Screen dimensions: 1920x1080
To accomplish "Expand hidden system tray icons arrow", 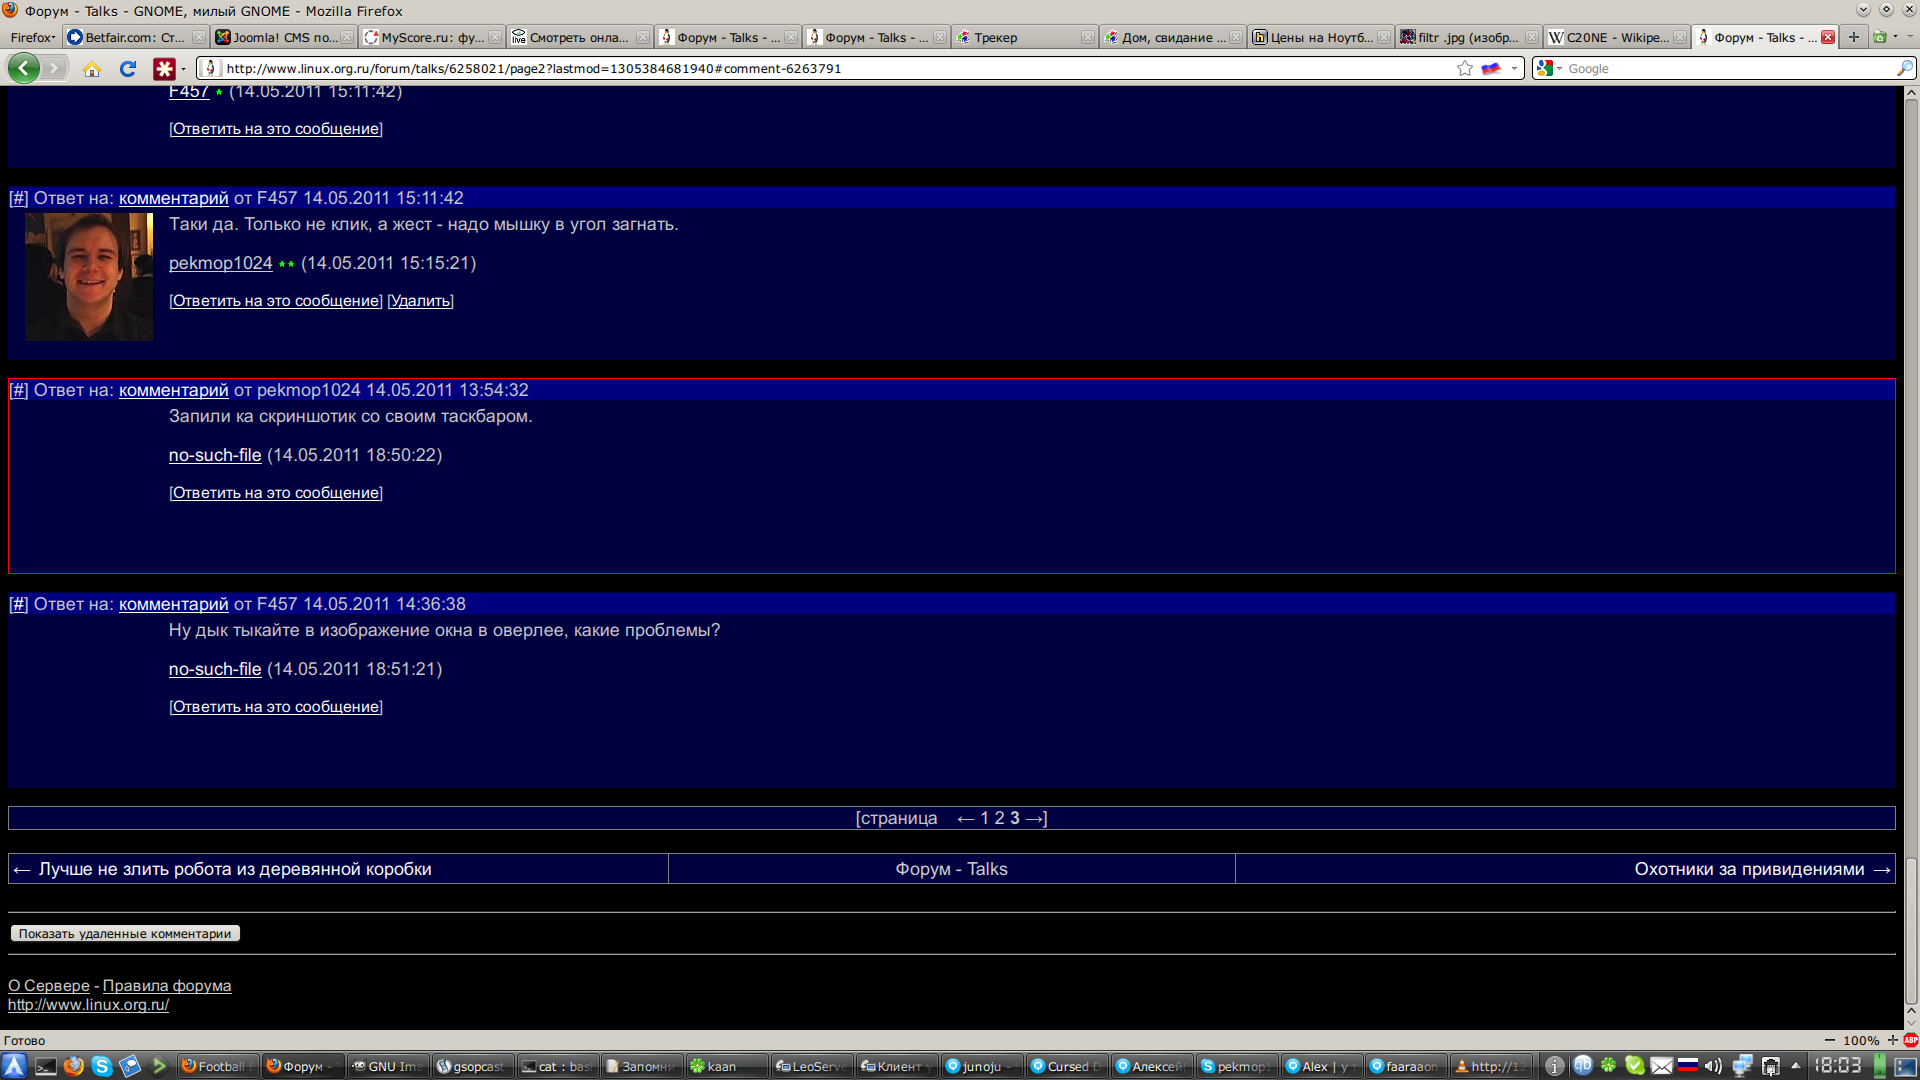I will pyautogui.click(x=1796, y=1066).
